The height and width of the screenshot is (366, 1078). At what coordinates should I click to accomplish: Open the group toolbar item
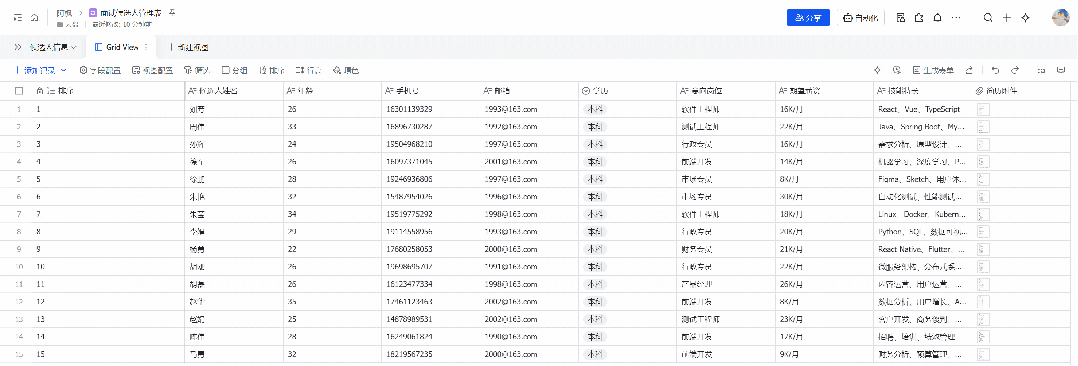coord(234,70)
